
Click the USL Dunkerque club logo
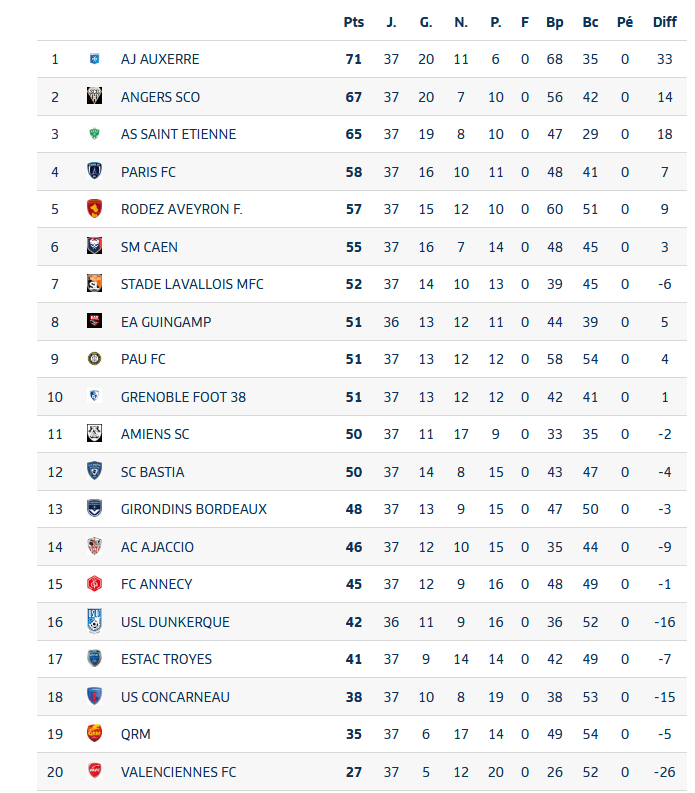coord(95,622)
